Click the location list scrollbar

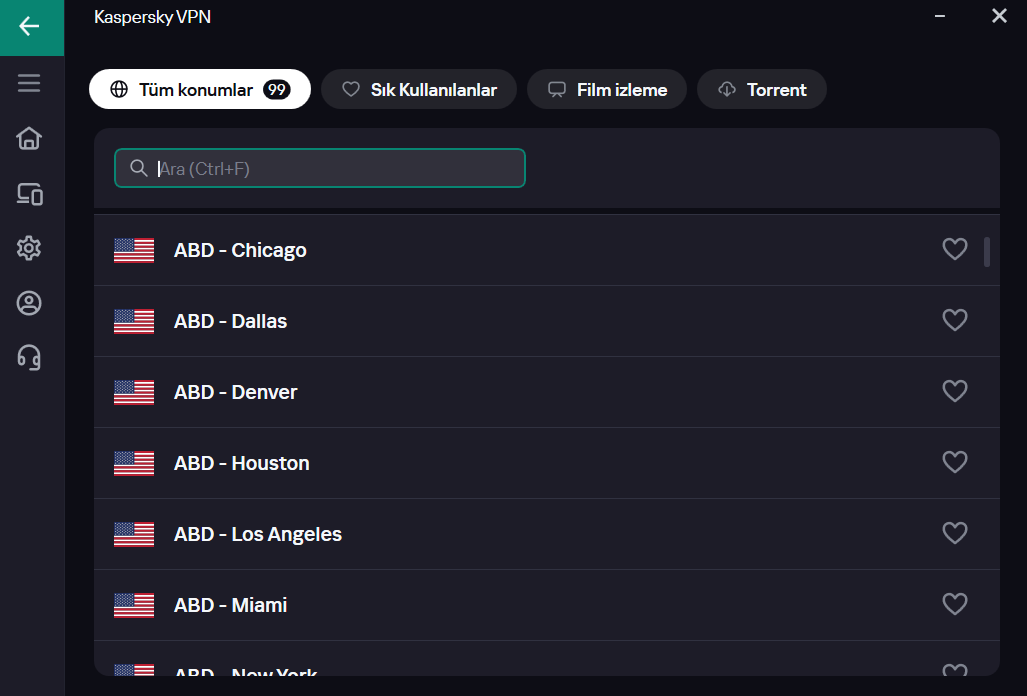tap(987, 252)
